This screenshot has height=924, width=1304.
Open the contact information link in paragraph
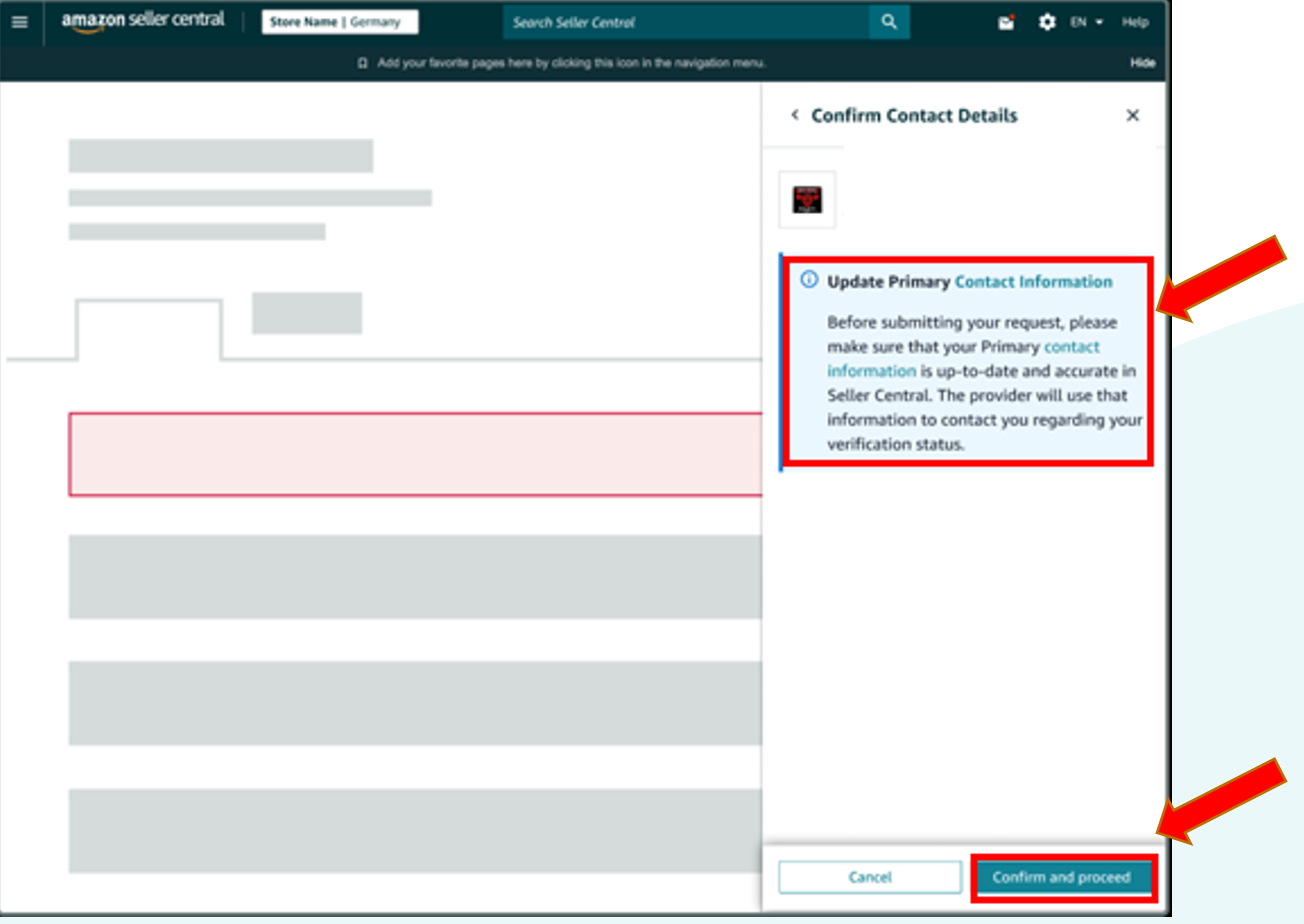(x=963, y=359)
